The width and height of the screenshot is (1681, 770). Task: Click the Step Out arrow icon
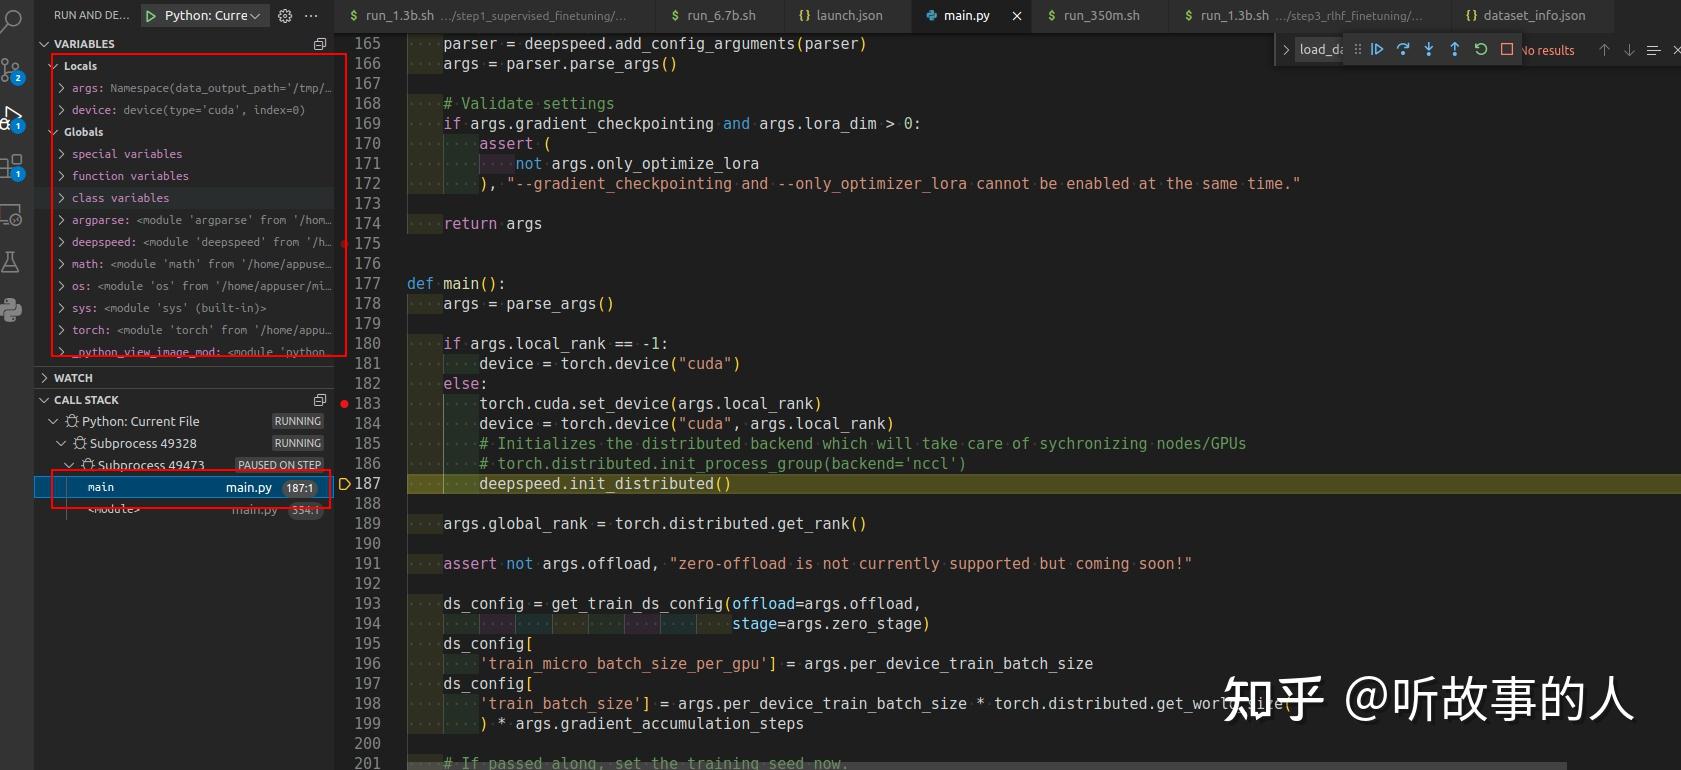[1455, 49]
